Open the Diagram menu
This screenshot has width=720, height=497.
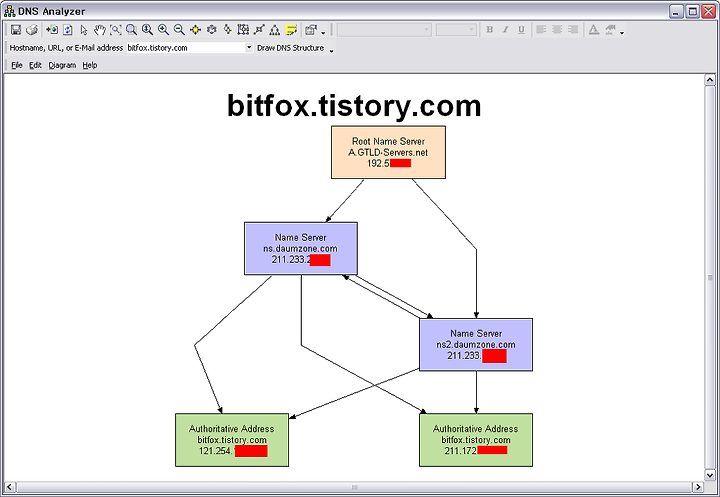tap(62, 65)
